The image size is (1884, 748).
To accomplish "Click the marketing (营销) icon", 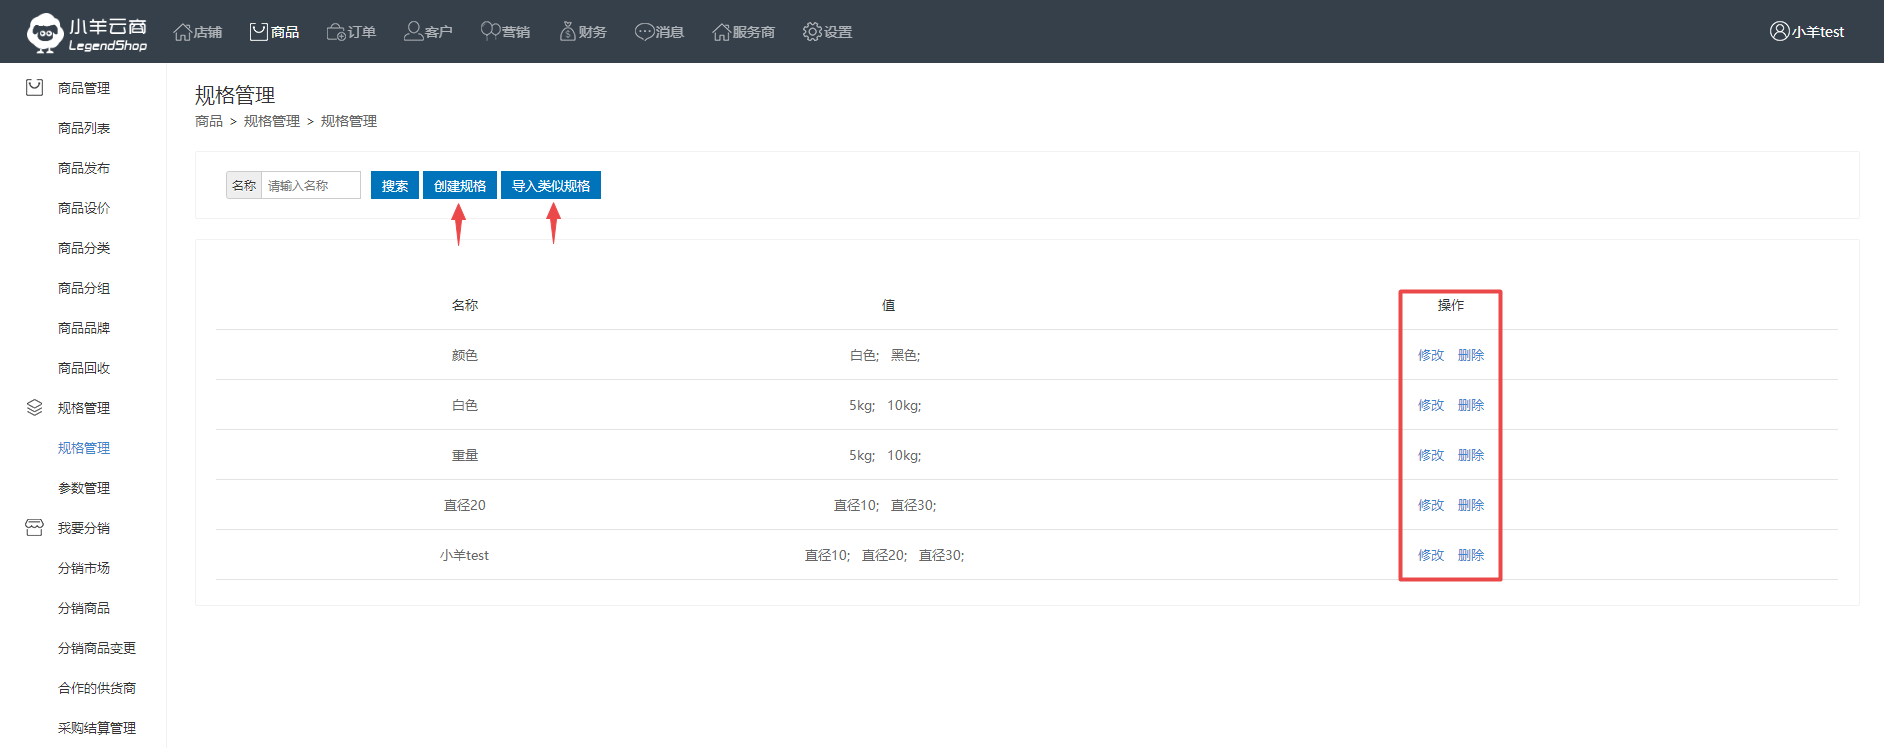I will pyautogui.click(x=490, y=32).
